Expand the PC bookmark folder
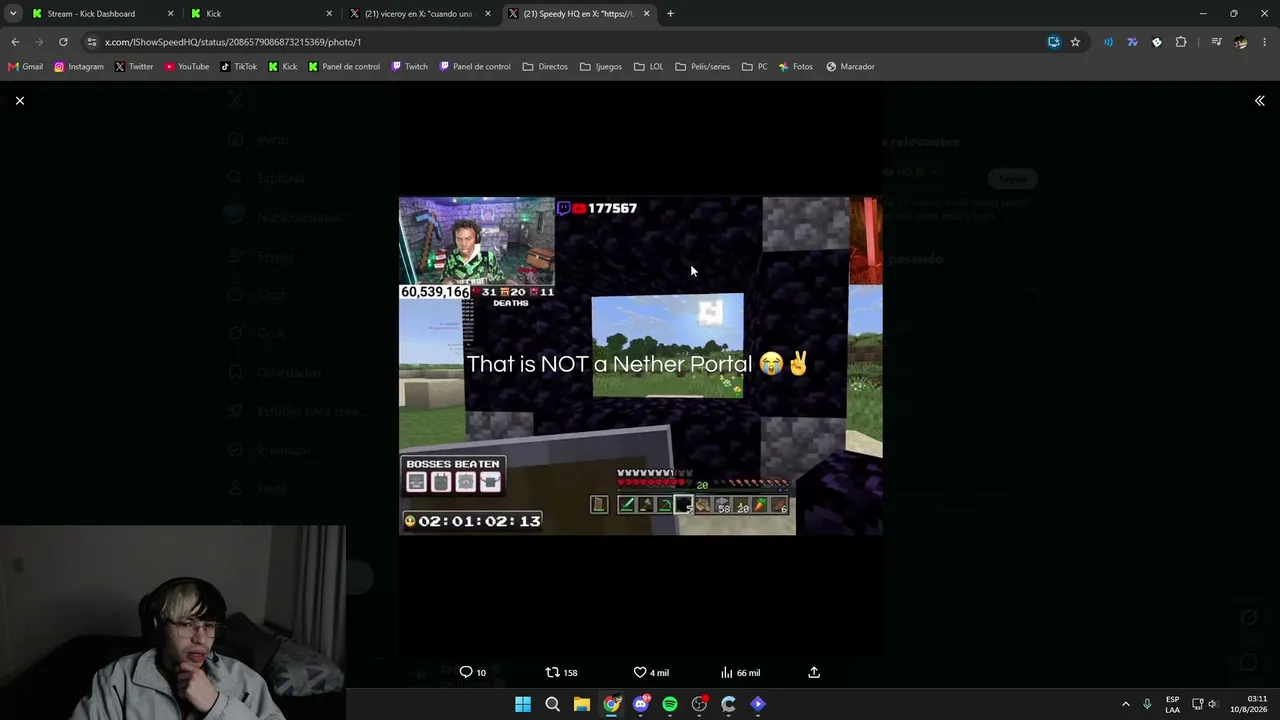 (x=755, y=67)
